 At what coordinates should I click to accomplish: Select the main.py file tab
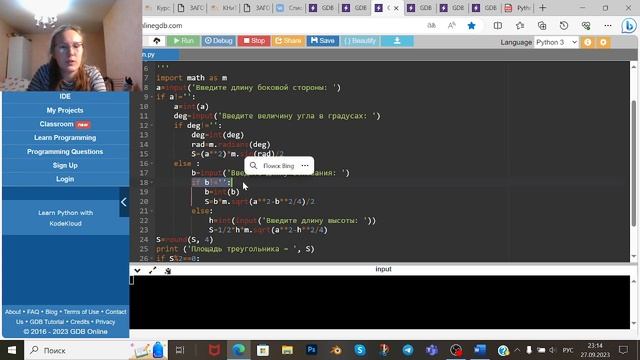point(160,55)
